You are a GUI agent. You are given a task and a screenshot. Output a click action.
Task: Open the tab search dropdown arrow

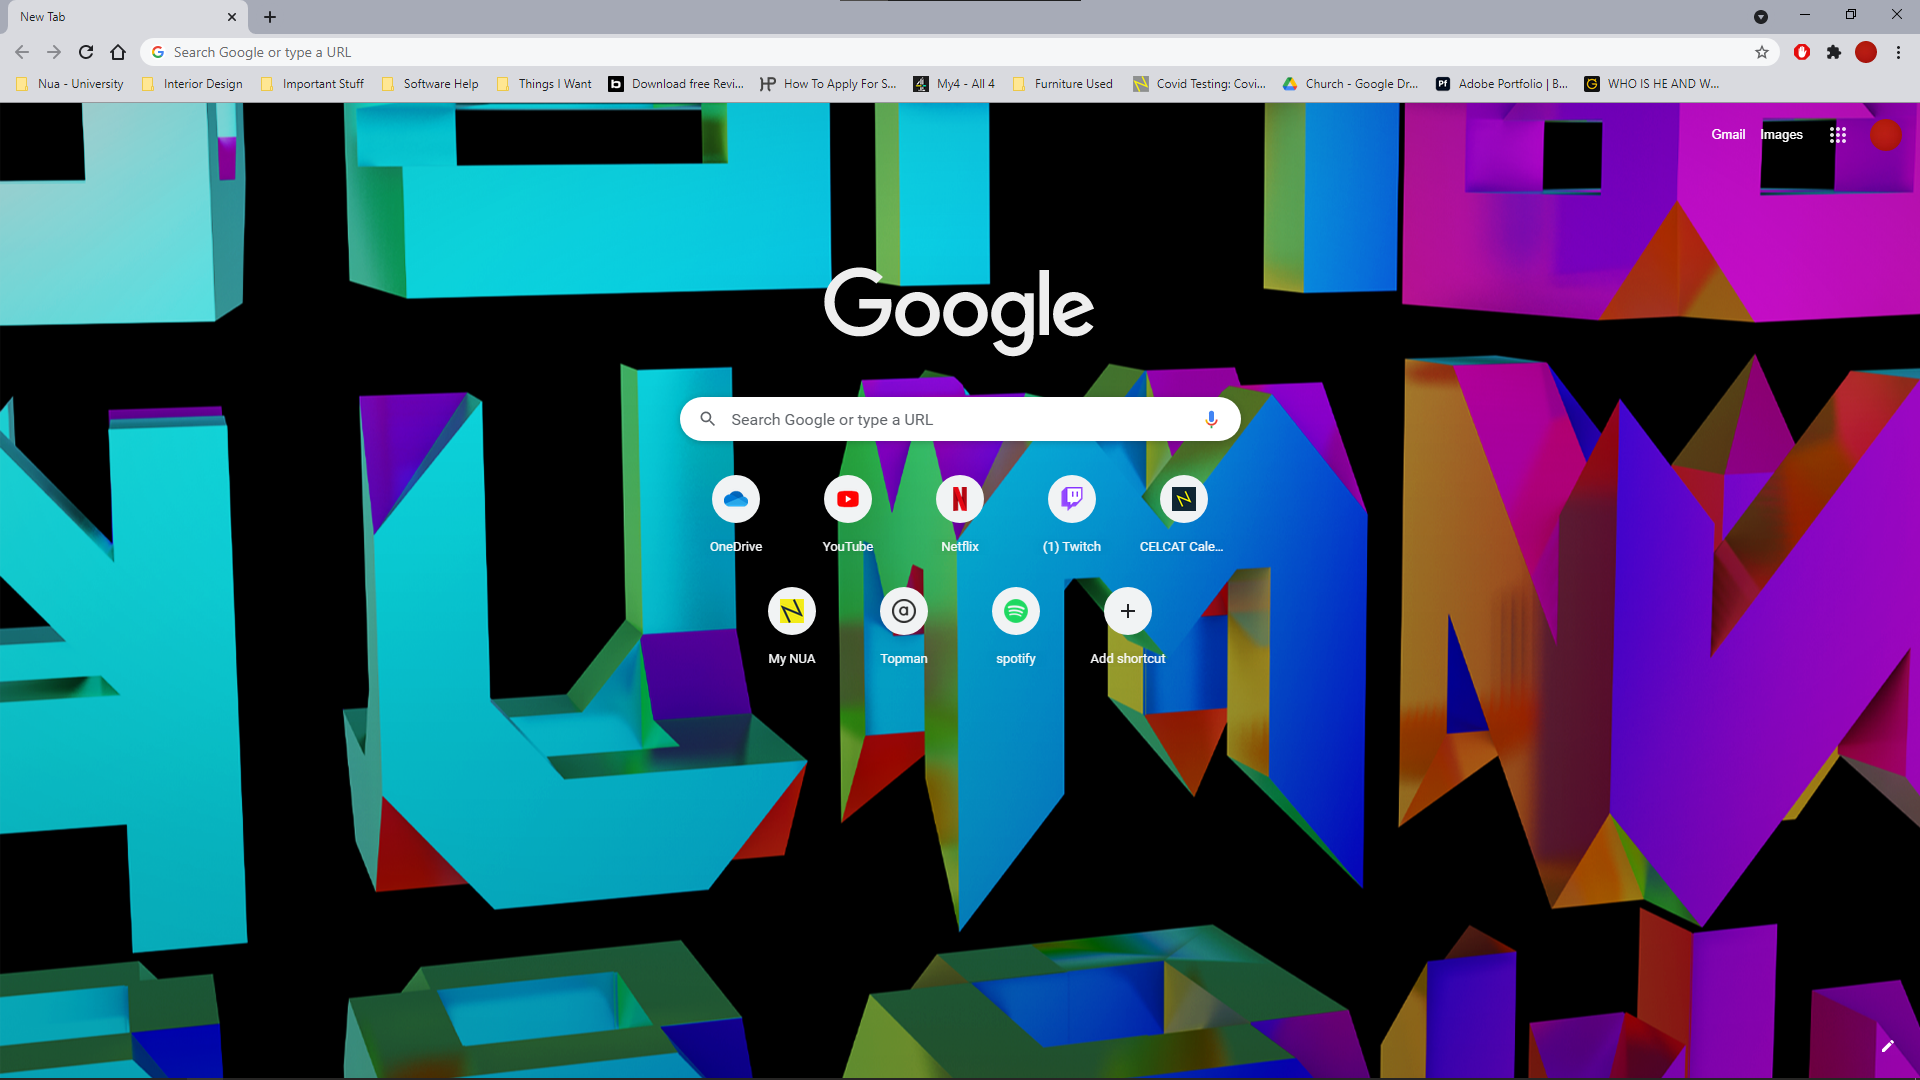(1761, 17)
